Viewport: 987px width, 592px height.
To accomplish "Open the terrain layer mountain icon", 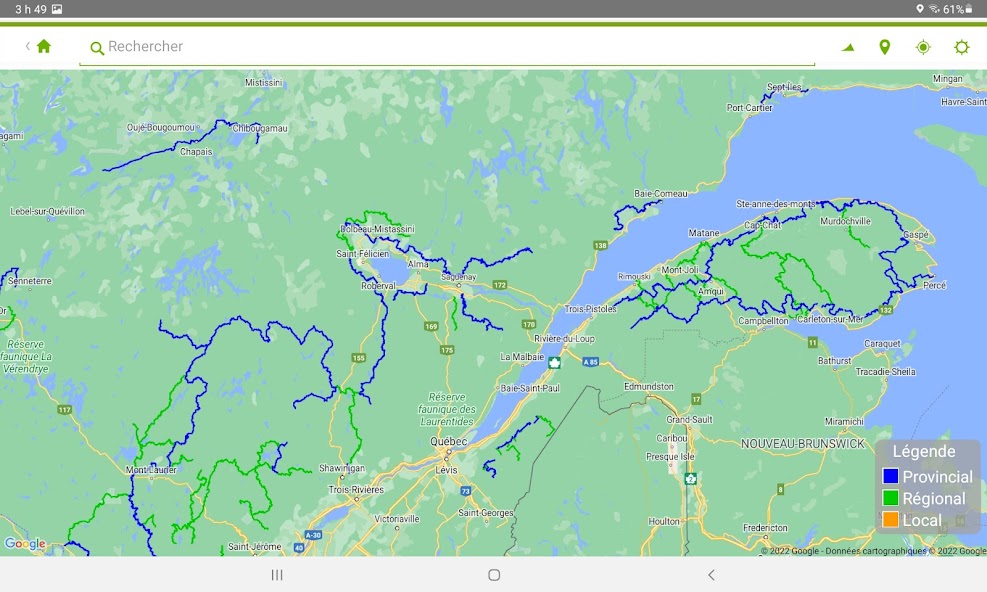I will pos(848,47).
